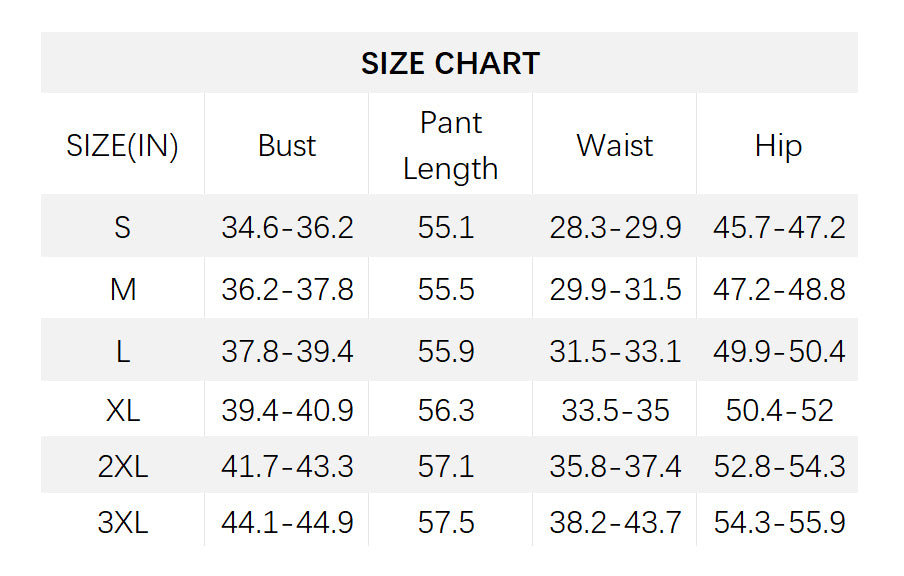Click the SIZE CHART title header
The width and height of the screenshot is (904, 576).
point(450,63)
